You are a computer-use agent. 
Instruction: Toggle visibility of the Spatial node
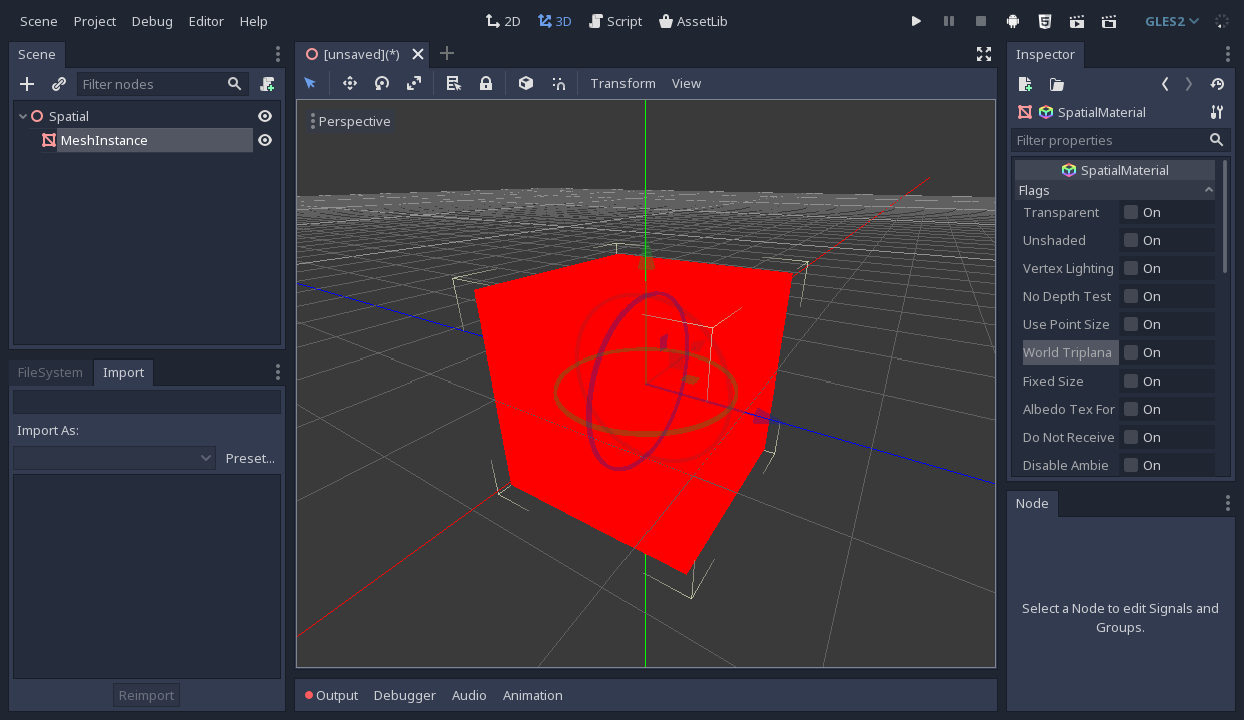click(265, 116)
